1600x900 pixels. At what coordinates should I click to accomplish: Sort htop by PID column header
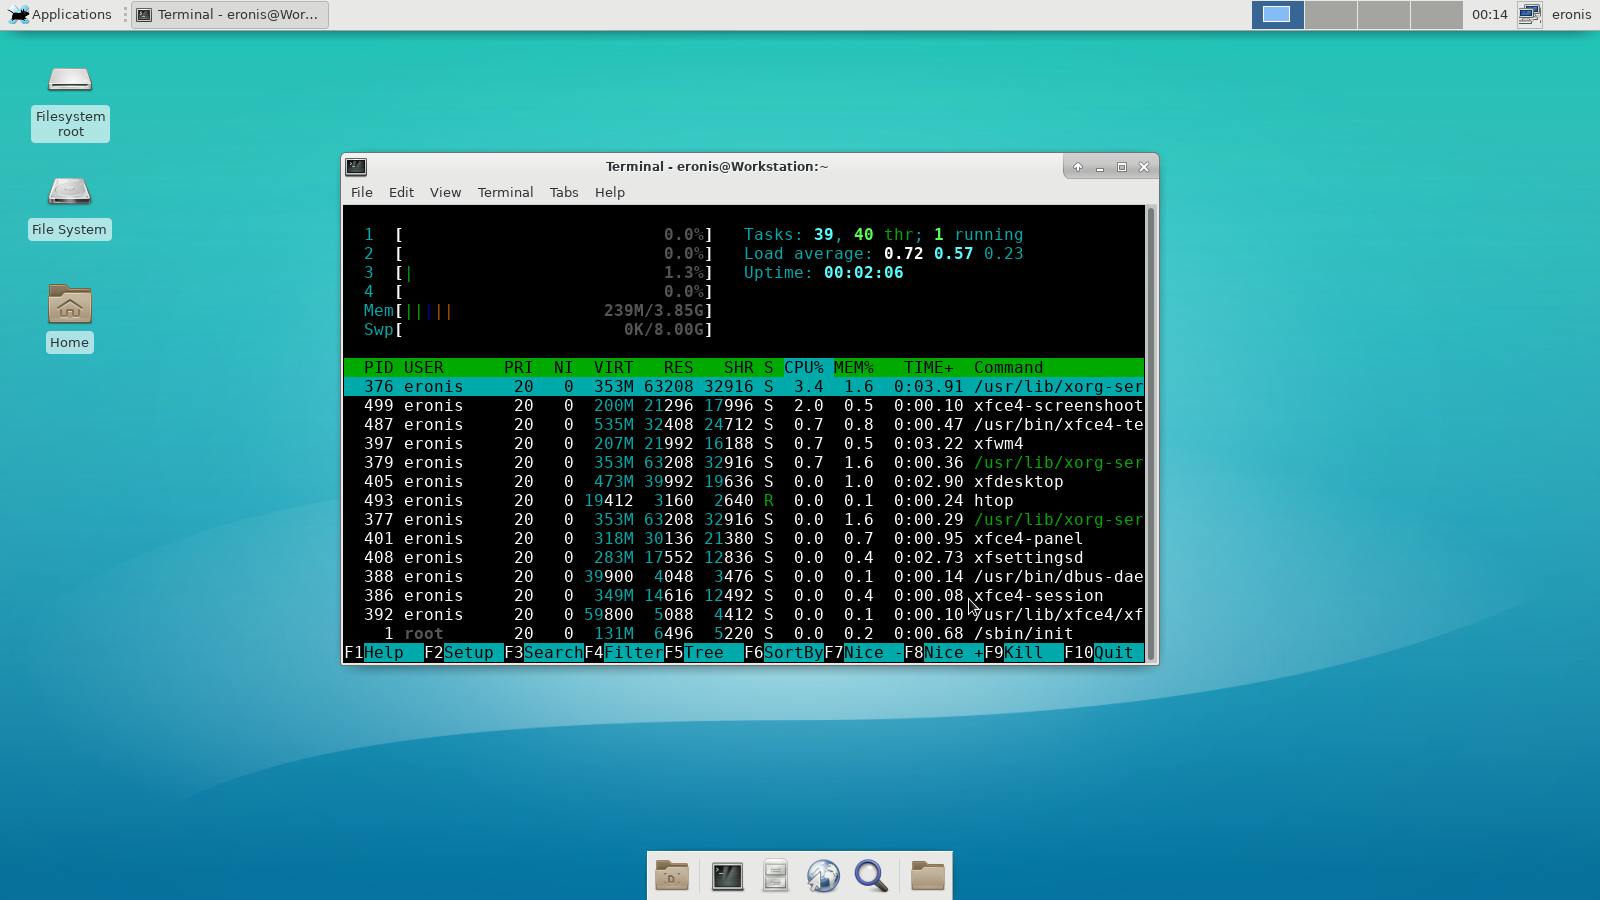pyautogui.click(x=378, y=367)
